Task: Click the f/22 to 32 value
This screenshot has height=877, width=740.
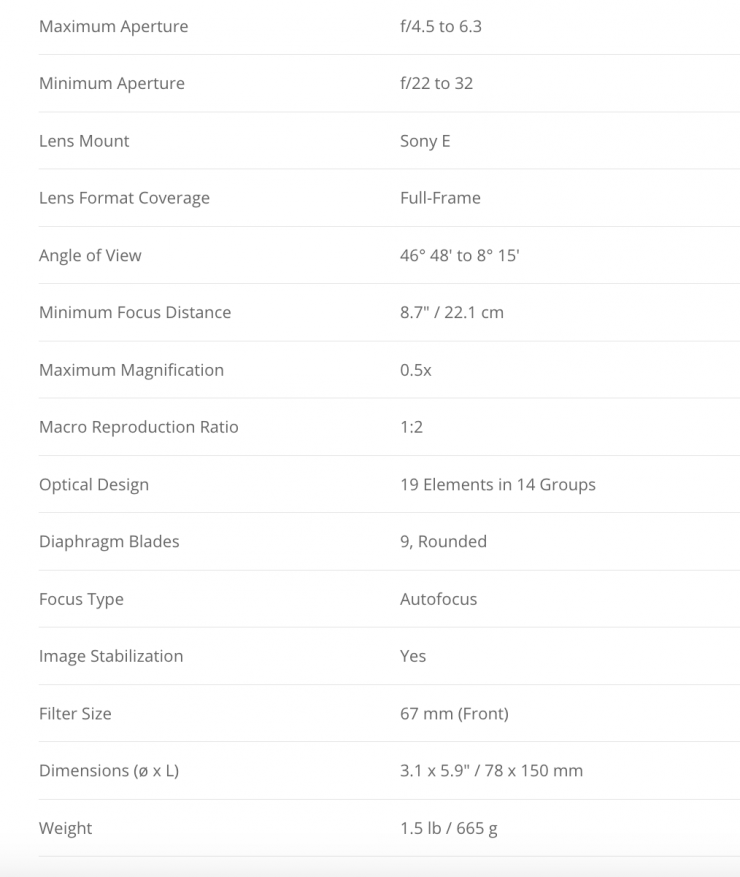Action: pos(436,83)
